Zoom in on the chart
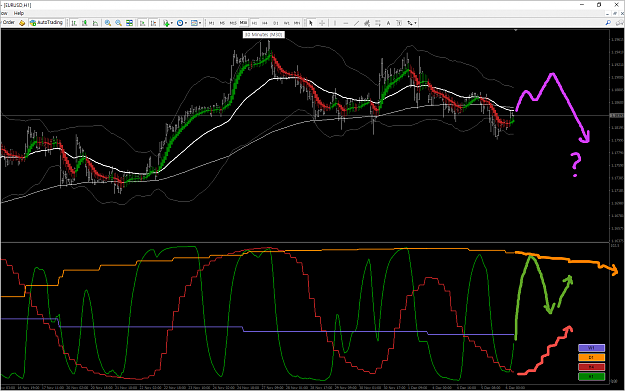Image resolution: width=625 pixels, height=391 pixels. [x=108, y=23]
